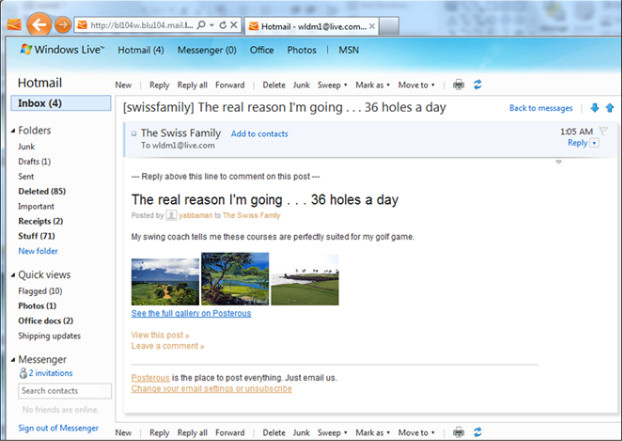622x441 pixels.
Task: Open the Mark as dropdown in the top toolbar
Action: (372, 85)
